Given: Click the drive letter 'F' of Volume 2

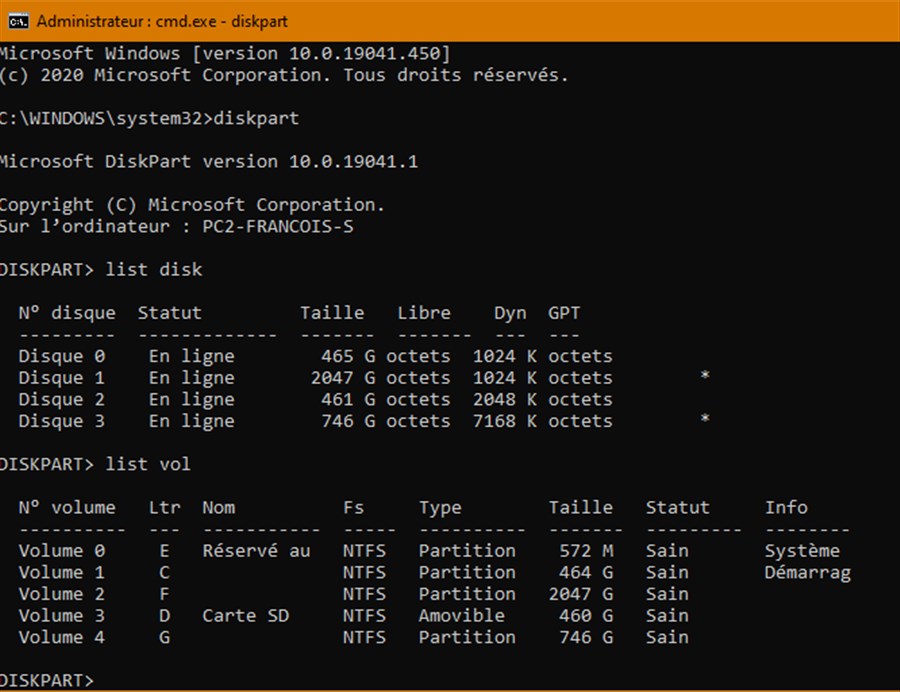Looking at the screenshot, I should (x=164, y=594).
